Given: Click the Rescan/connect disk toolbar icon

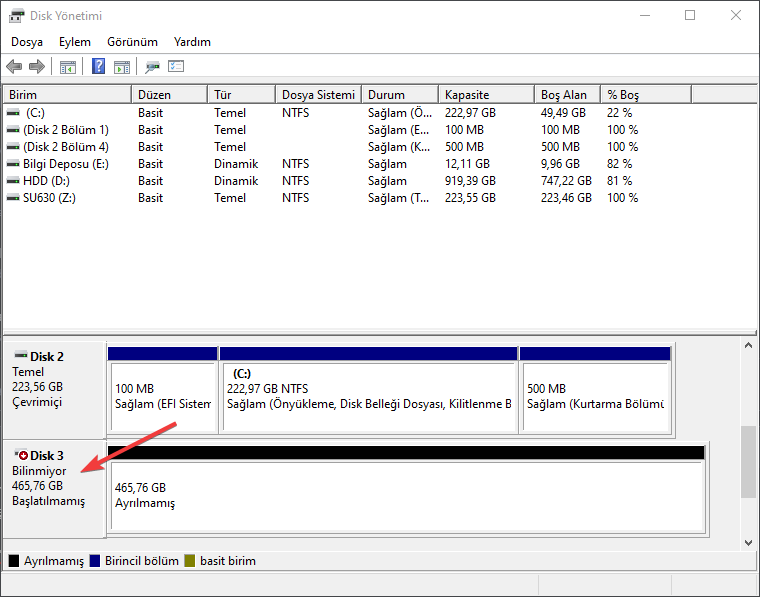Looking at the screenshot, I should click(152, 67).
